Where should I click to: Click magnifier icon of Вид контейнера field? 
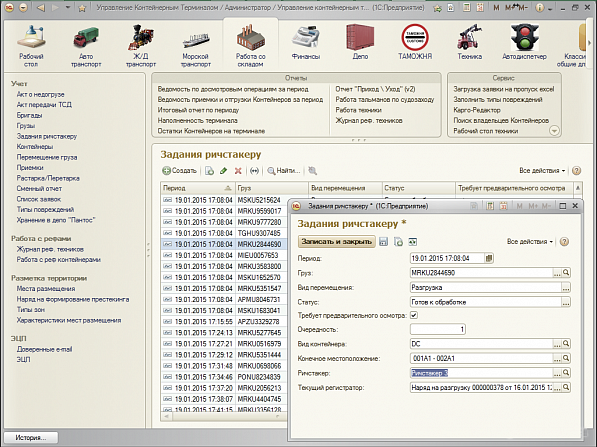coord(566,344)
